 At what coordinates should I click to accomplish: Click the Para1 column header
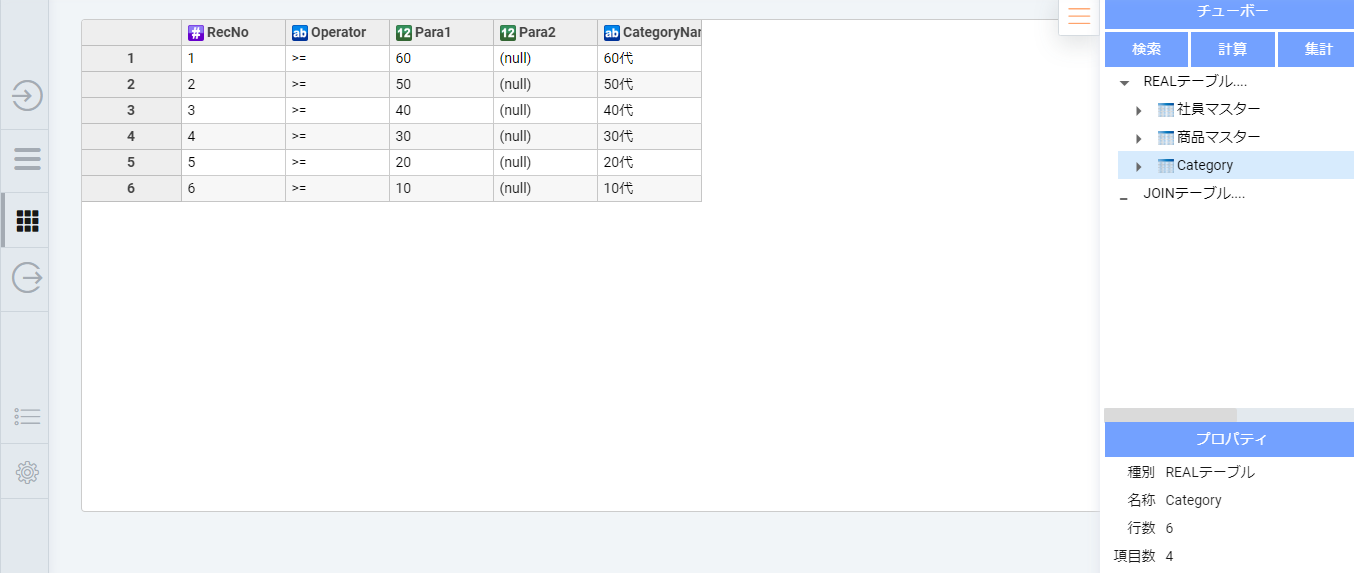click(x=441, y=33)
